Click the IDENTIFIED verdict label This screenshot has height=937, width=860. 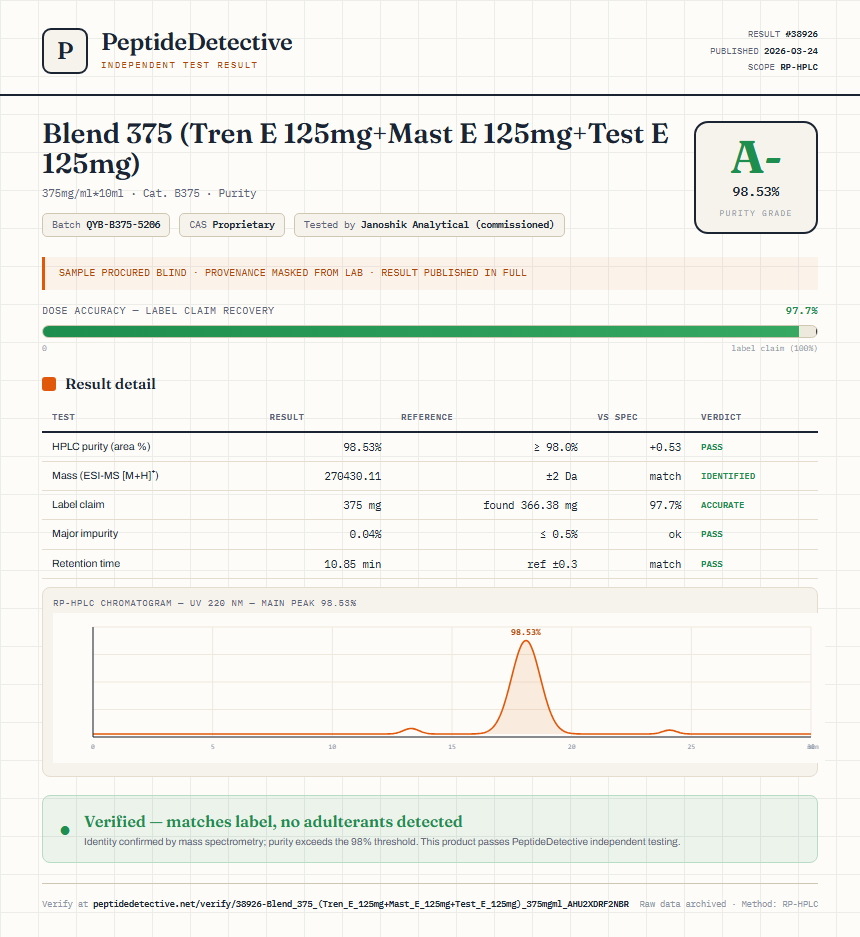(728, 476)
